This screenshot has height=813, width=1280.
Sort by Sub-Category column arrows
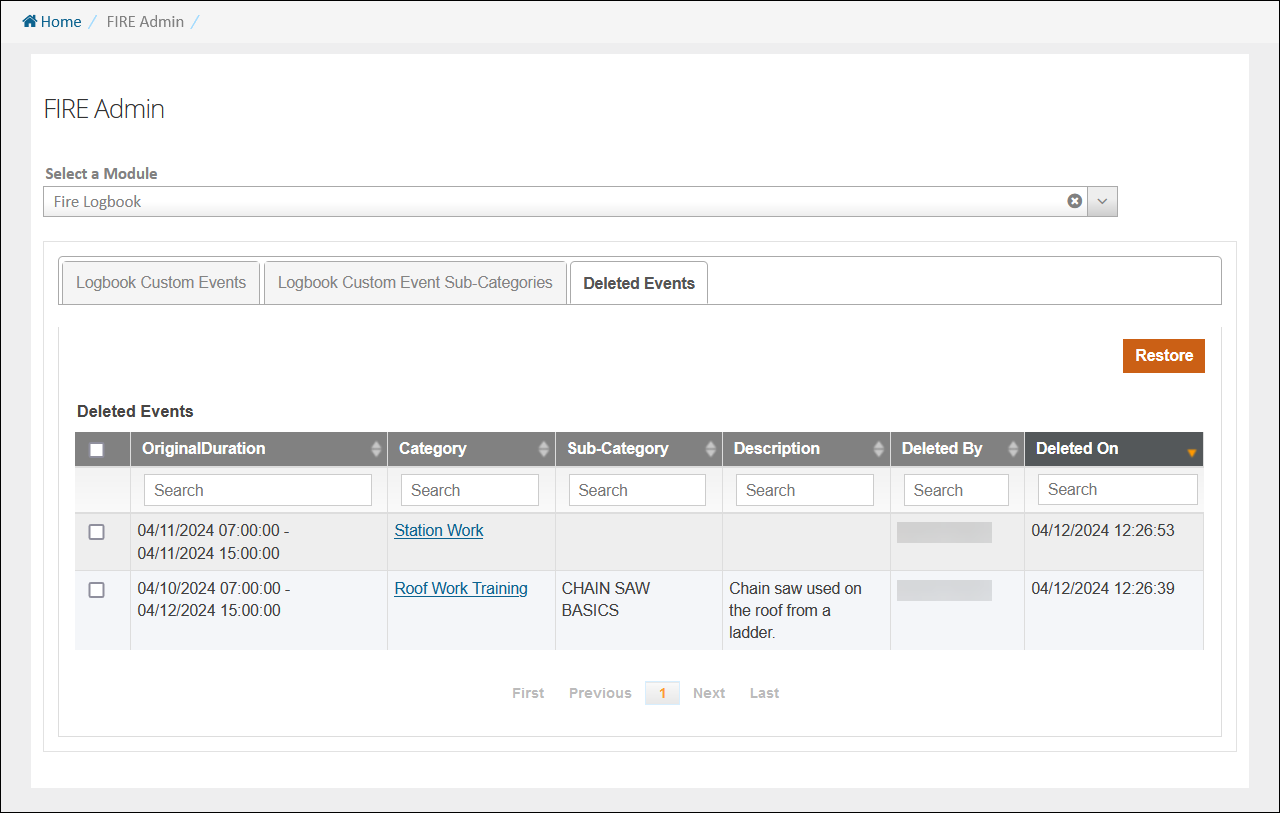(711, 449)
